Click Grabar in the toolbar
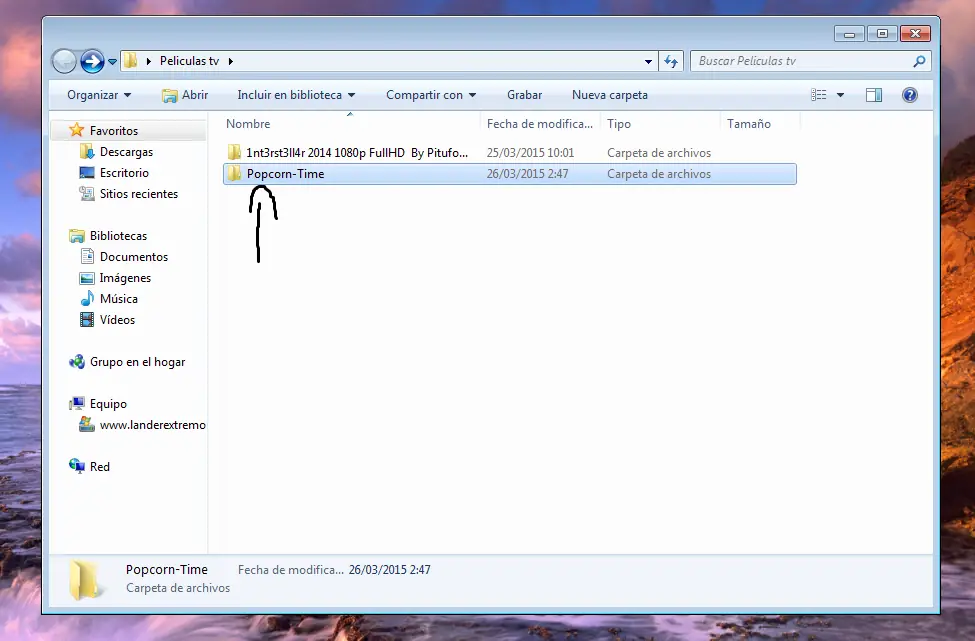 tap(524, 95)
